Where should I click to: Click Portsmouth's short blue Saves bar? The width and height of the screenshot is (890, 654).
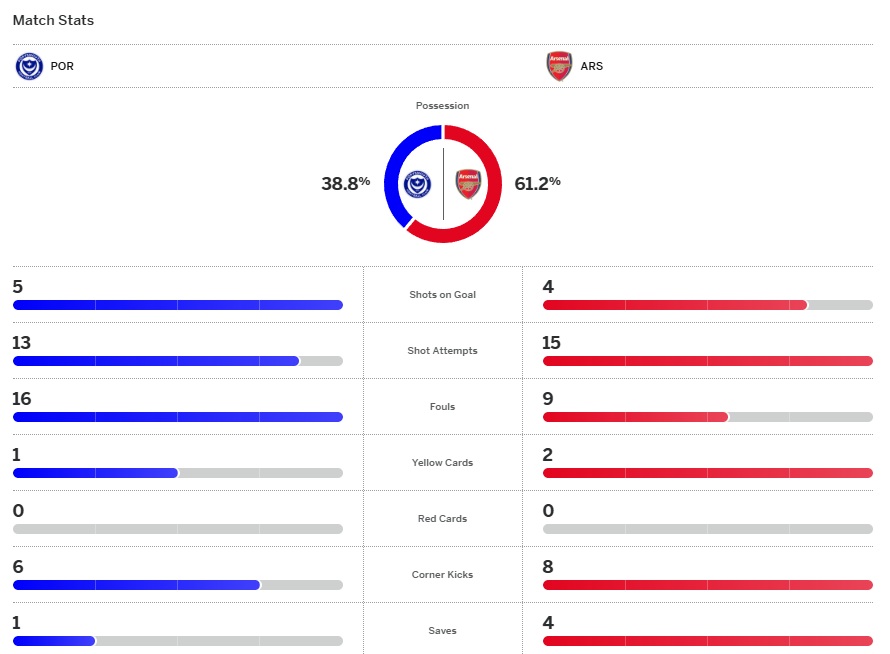(x=54, y=641)
